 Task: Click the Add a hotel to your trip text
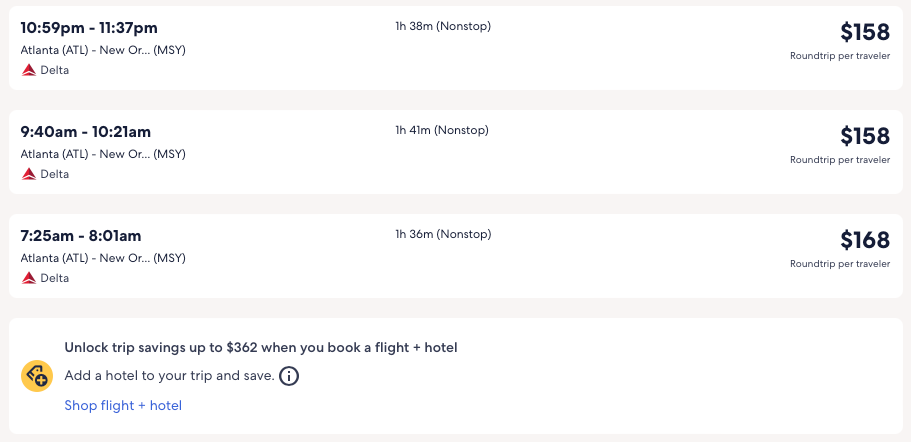click(169, 376)
